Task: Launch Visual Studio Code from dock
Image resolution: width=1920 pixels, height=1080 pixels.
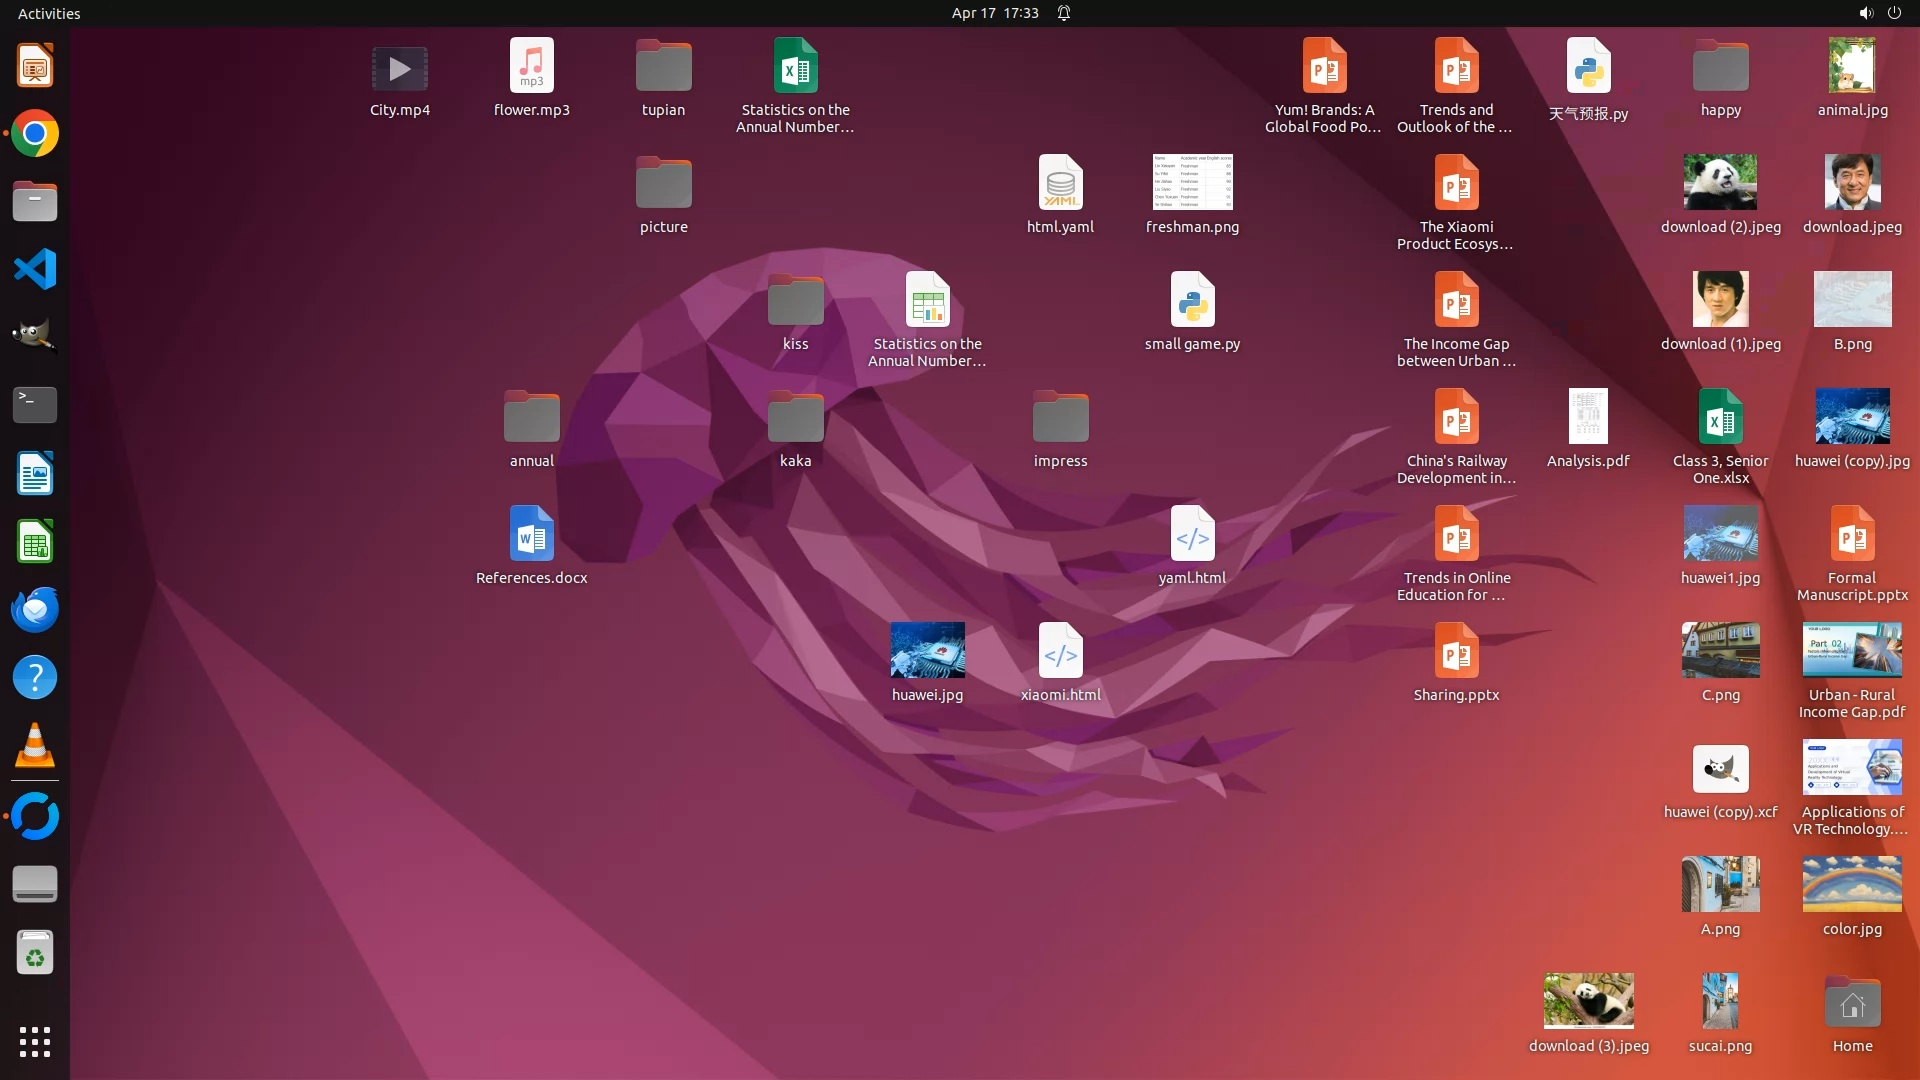Action: point(35,270)
